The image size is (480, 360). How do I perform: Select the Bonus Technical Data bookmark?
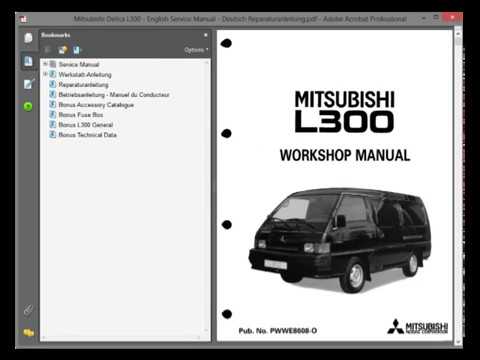87,135
